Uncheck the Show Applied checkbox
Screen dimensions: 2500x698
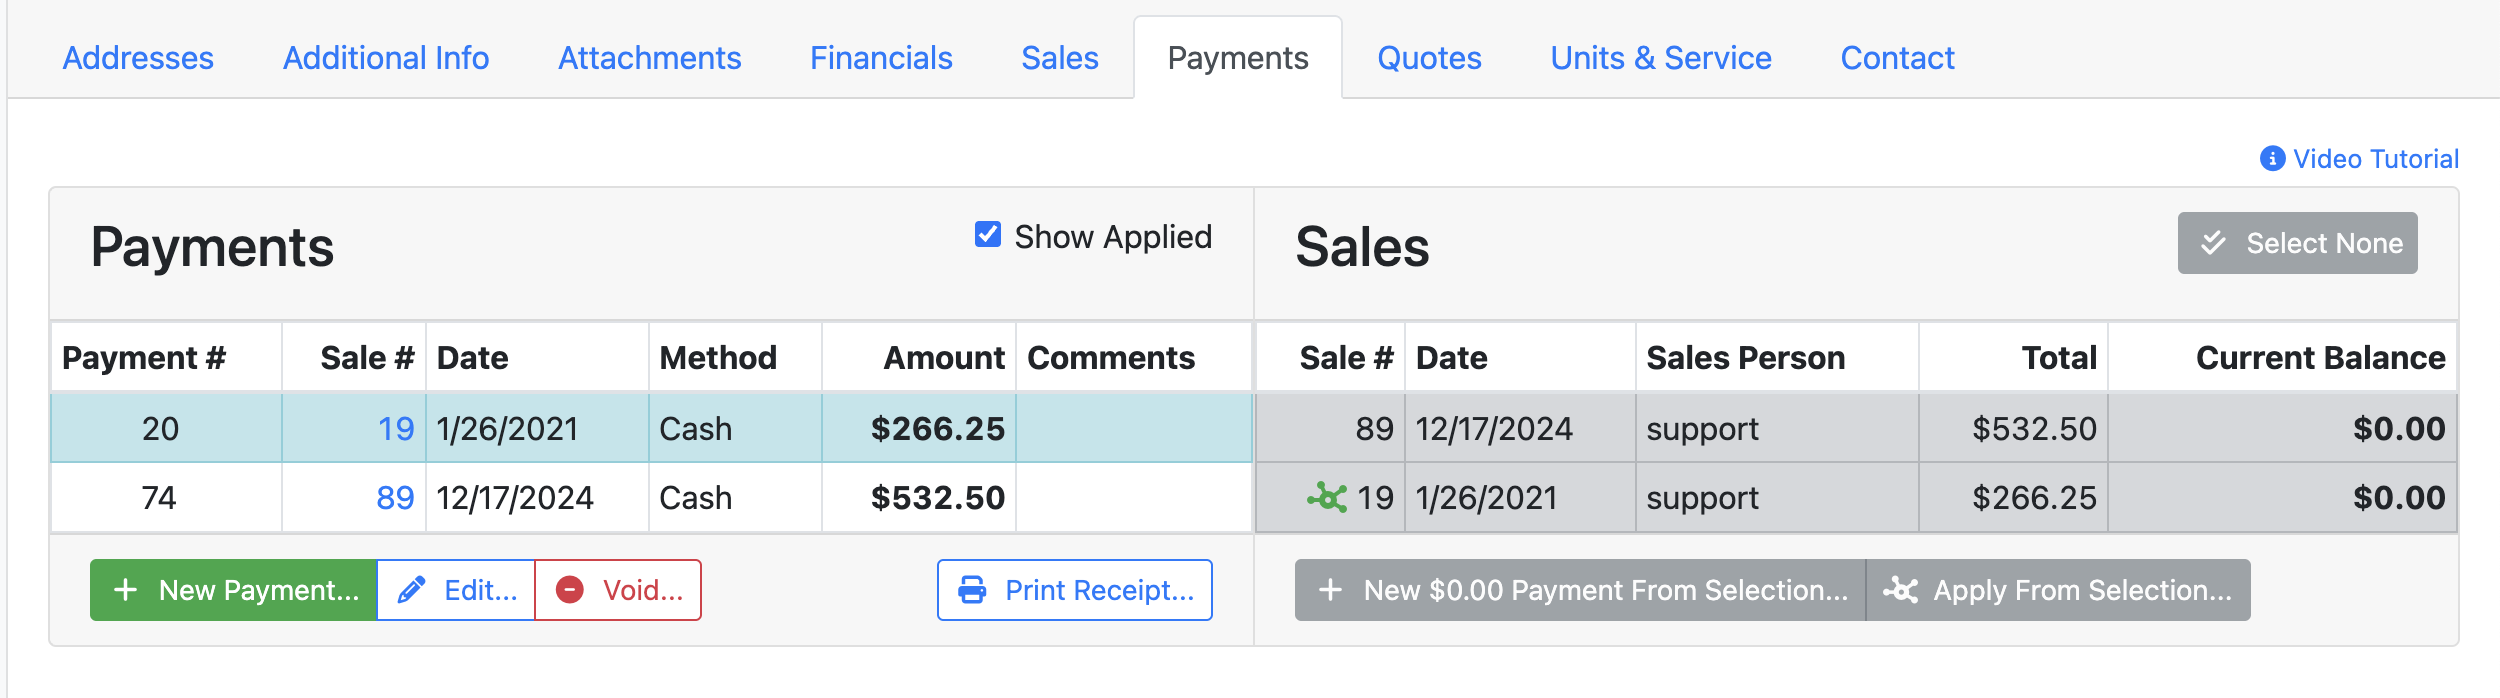pos(988,235)
